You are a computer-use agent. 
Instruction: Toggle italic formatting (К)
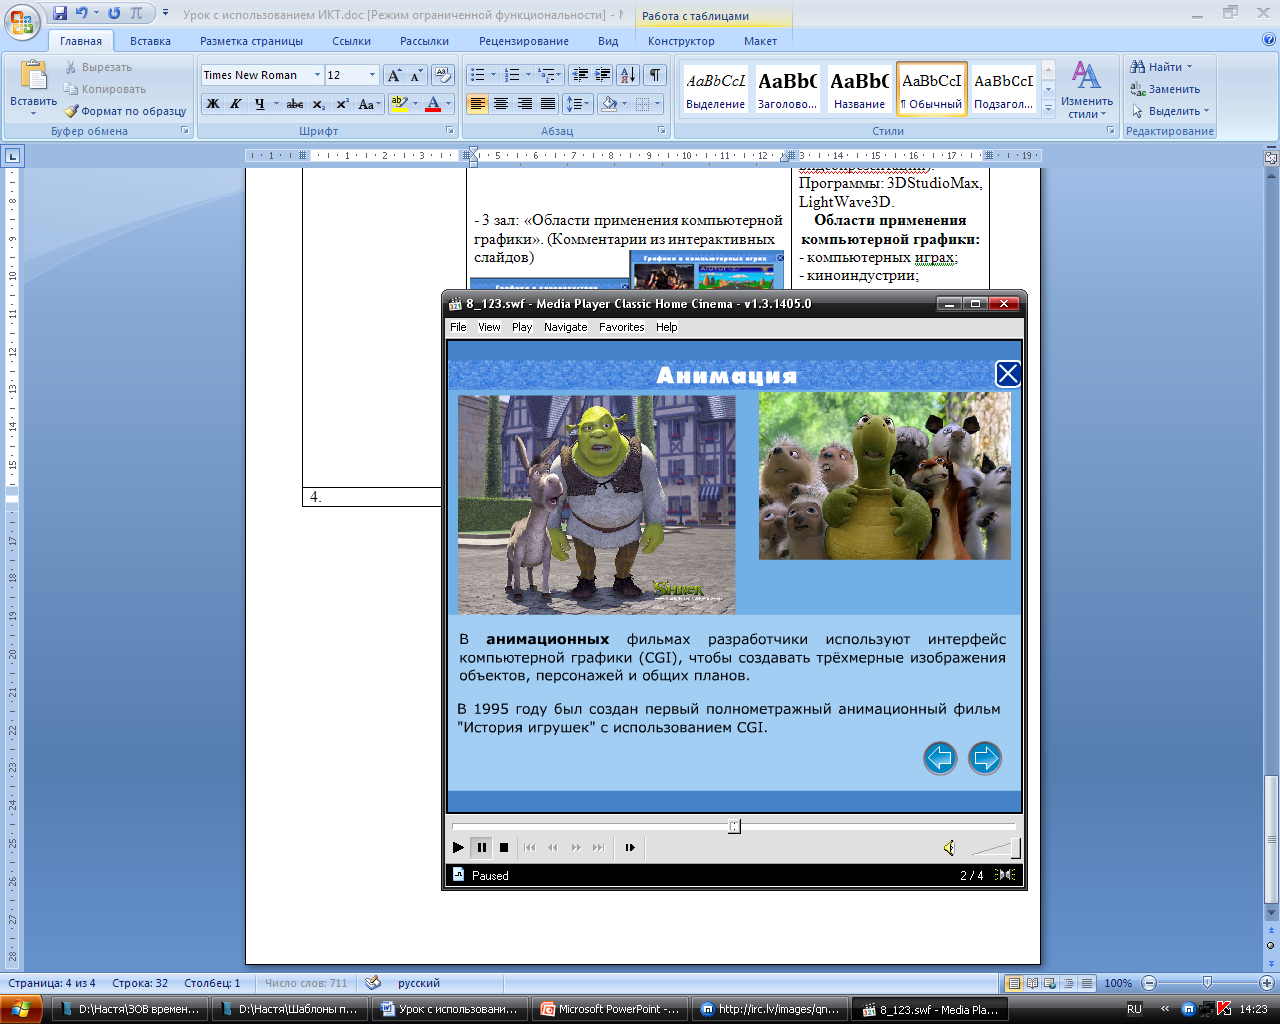236,104
